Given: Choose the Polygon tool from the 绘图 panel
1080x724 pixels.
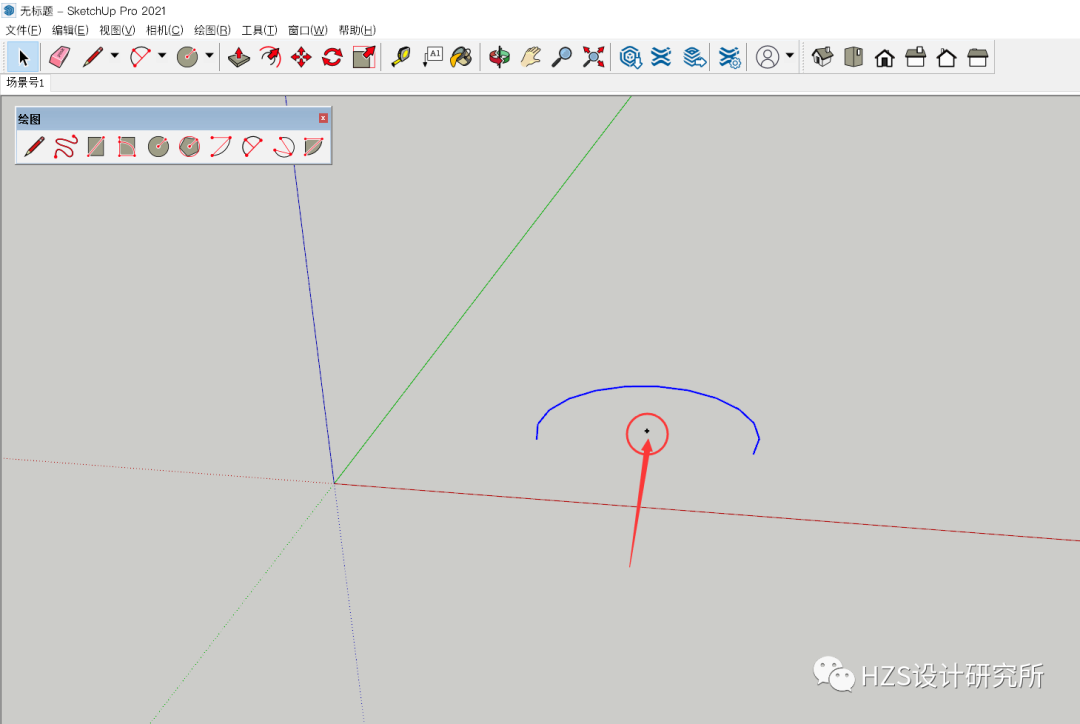Looking at the screenshot, I should coord(189,147).
